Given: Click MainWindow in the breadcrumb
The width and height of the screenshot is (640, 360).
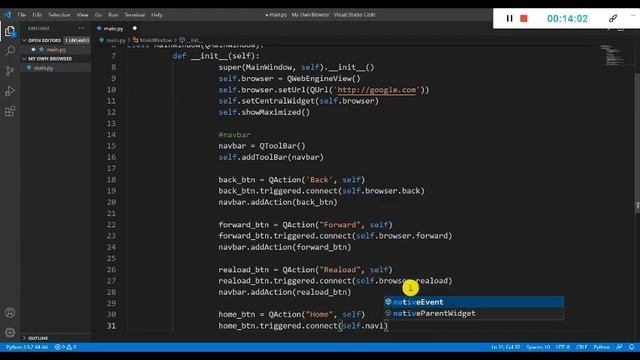Looking at the screenshot, I should [x=156, y=40].
